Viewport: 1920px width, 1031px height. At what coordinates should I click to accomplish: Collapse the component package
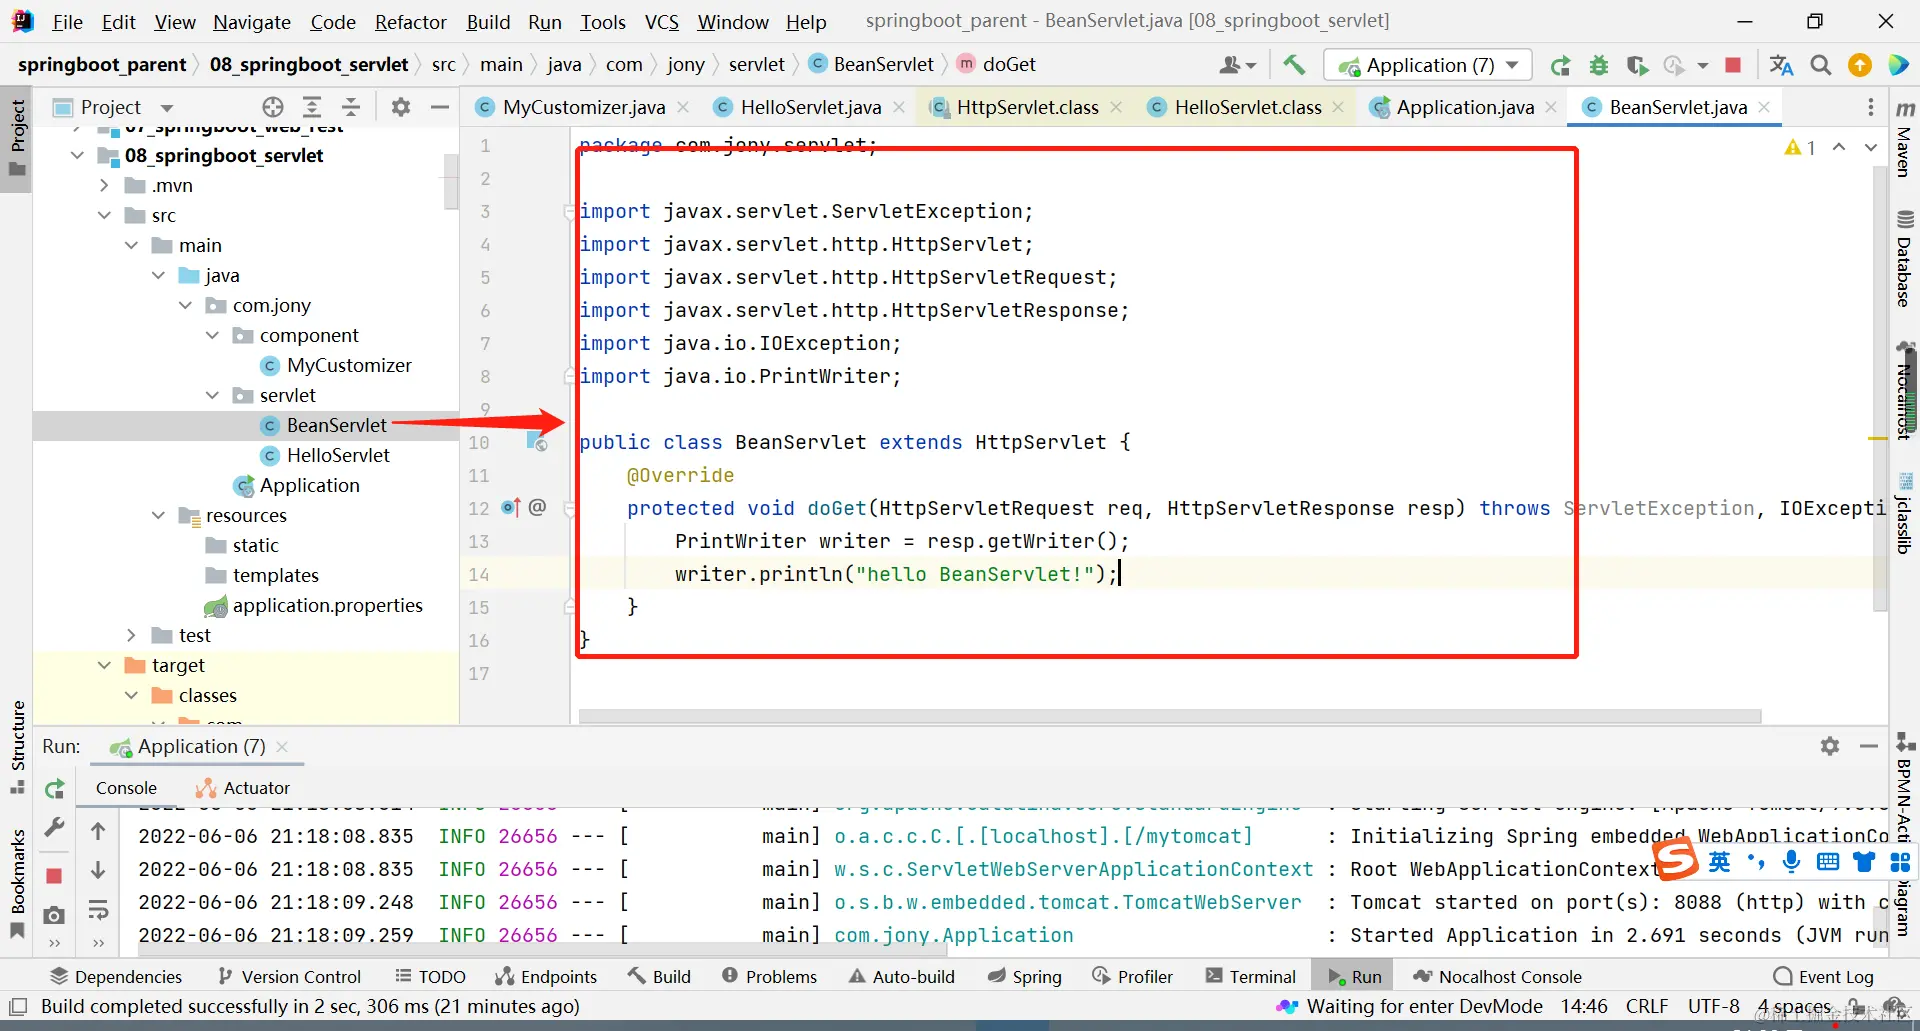[x=212, y=335]
